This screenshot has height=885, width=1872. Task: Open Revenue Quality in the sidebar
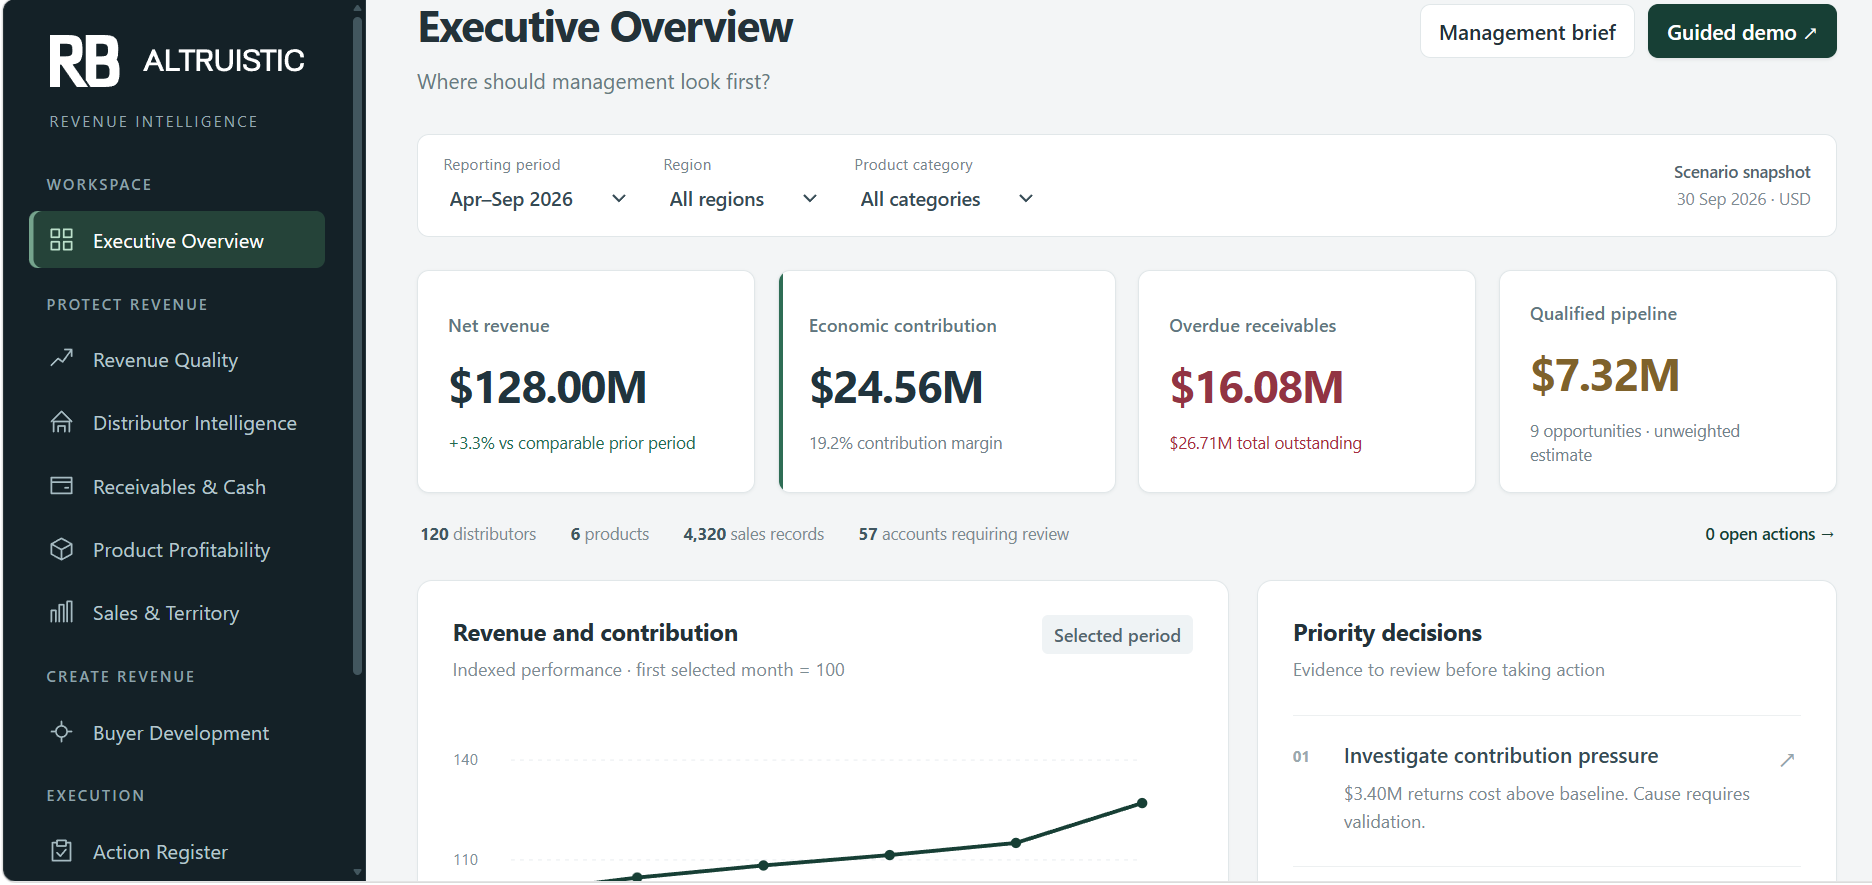tap(177, 359)
